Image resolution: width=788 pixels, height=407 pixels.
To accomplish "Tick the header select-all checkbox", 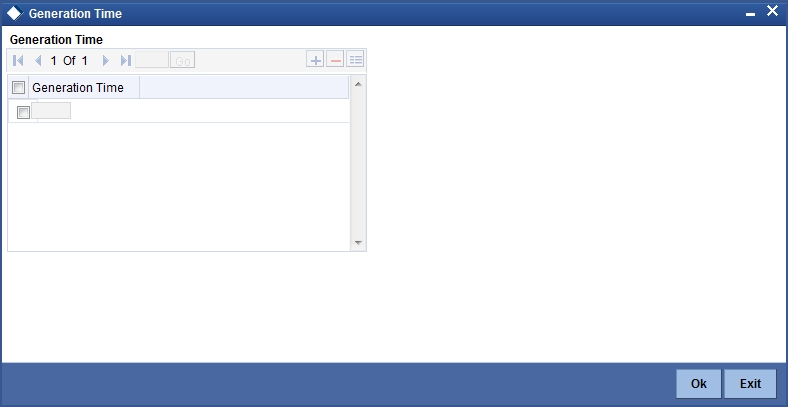I will [x=18, y=87].
